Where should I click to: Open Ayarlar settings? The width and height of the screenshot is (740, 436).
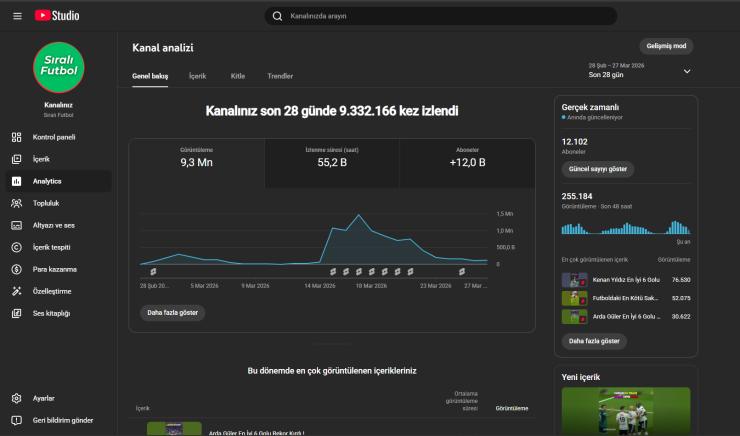pos(43,398)
